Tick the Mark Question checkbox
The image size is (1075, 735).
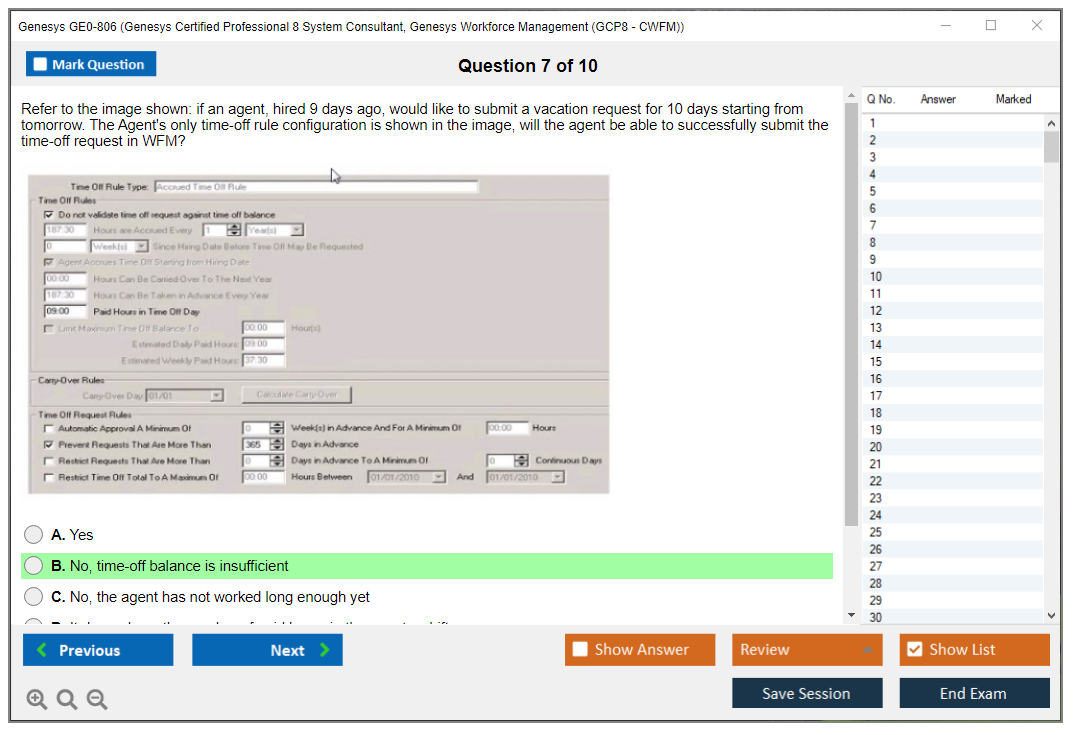click(41, 65)
